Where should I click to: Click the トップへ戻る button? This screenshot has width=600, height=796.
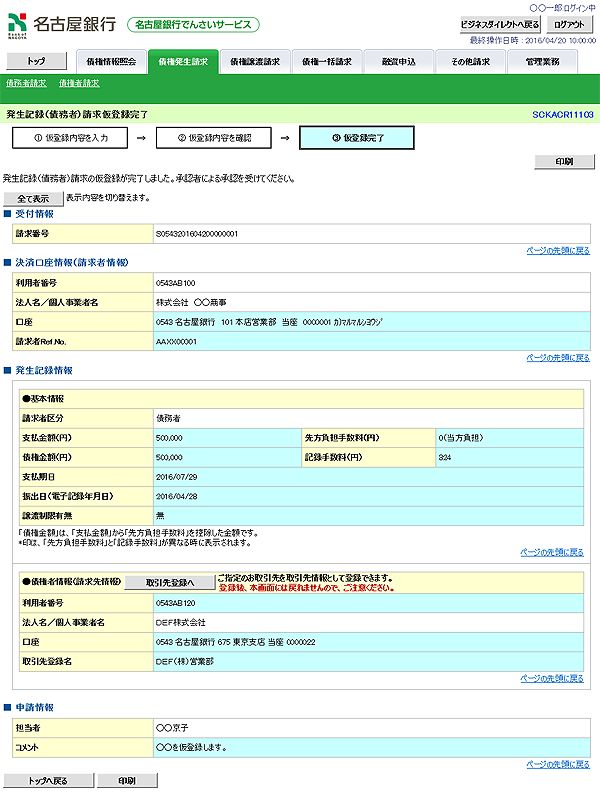coord(48,781)
